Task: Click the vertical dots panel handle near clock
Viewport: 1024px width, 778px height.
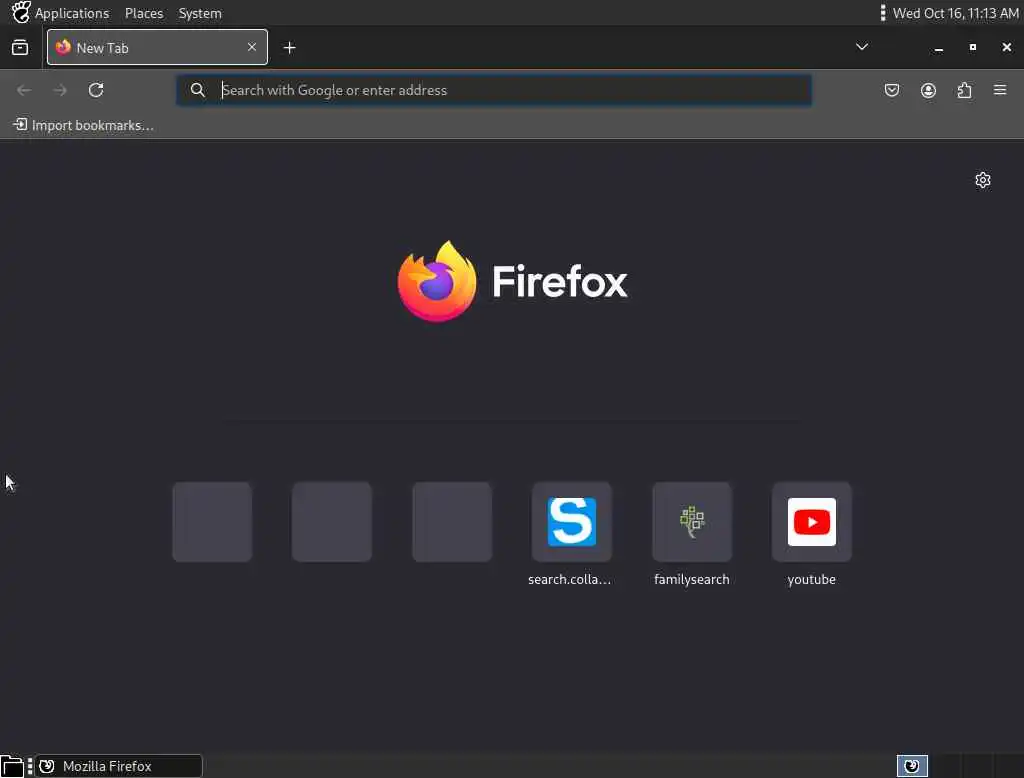Action: pyautogui.click(x=883, y=13)
